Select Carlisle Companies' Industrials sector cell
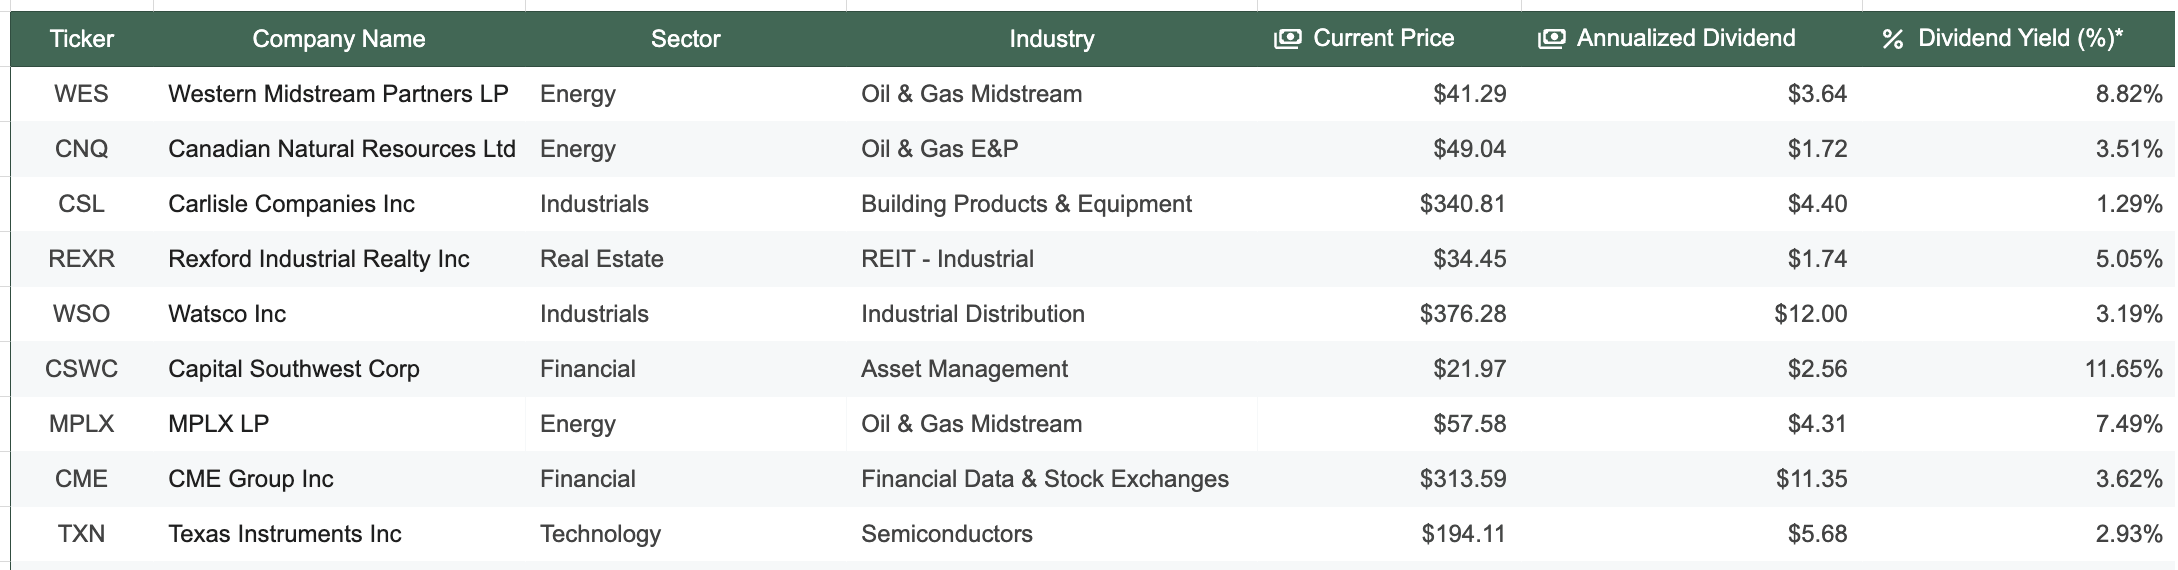This screenshot has width=2178, height=570. pos(594,204)
